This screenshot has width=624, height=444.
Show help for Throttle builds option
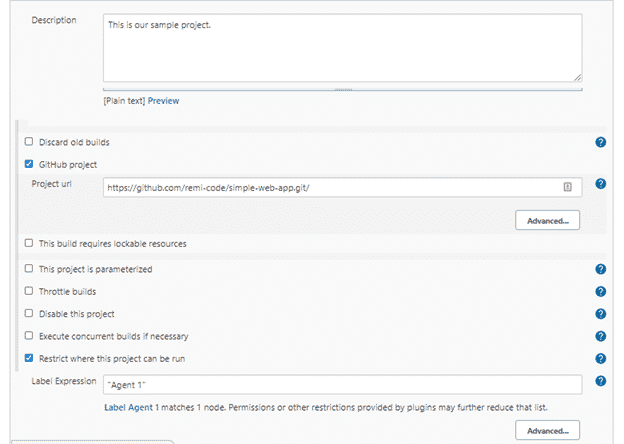(601, 291)
